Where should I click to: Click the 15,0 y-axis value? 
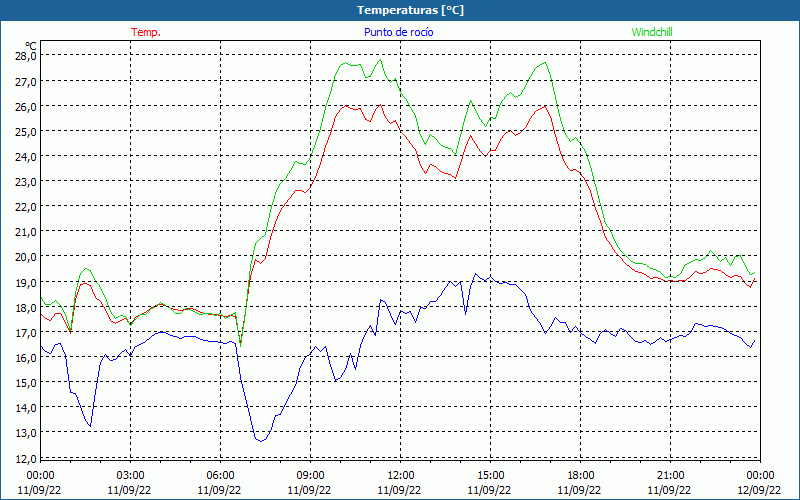pos(25,383)
